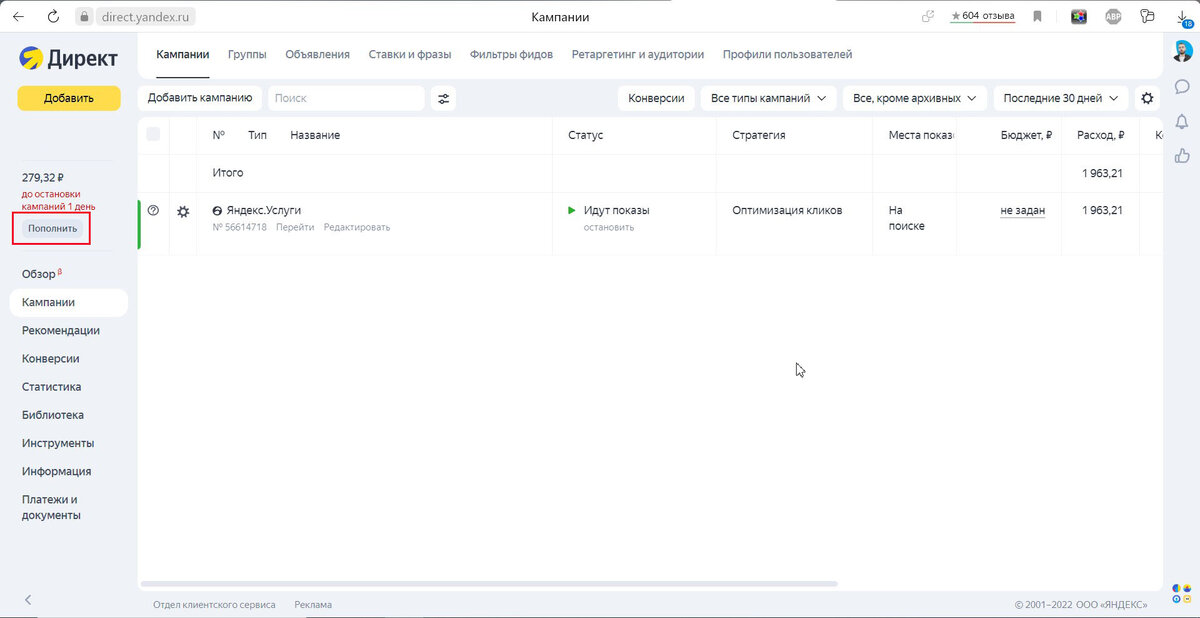Switch to the Фильтры фидов tab
The height and width of the screenshot is (618, 1200).
tap(511, 54)
